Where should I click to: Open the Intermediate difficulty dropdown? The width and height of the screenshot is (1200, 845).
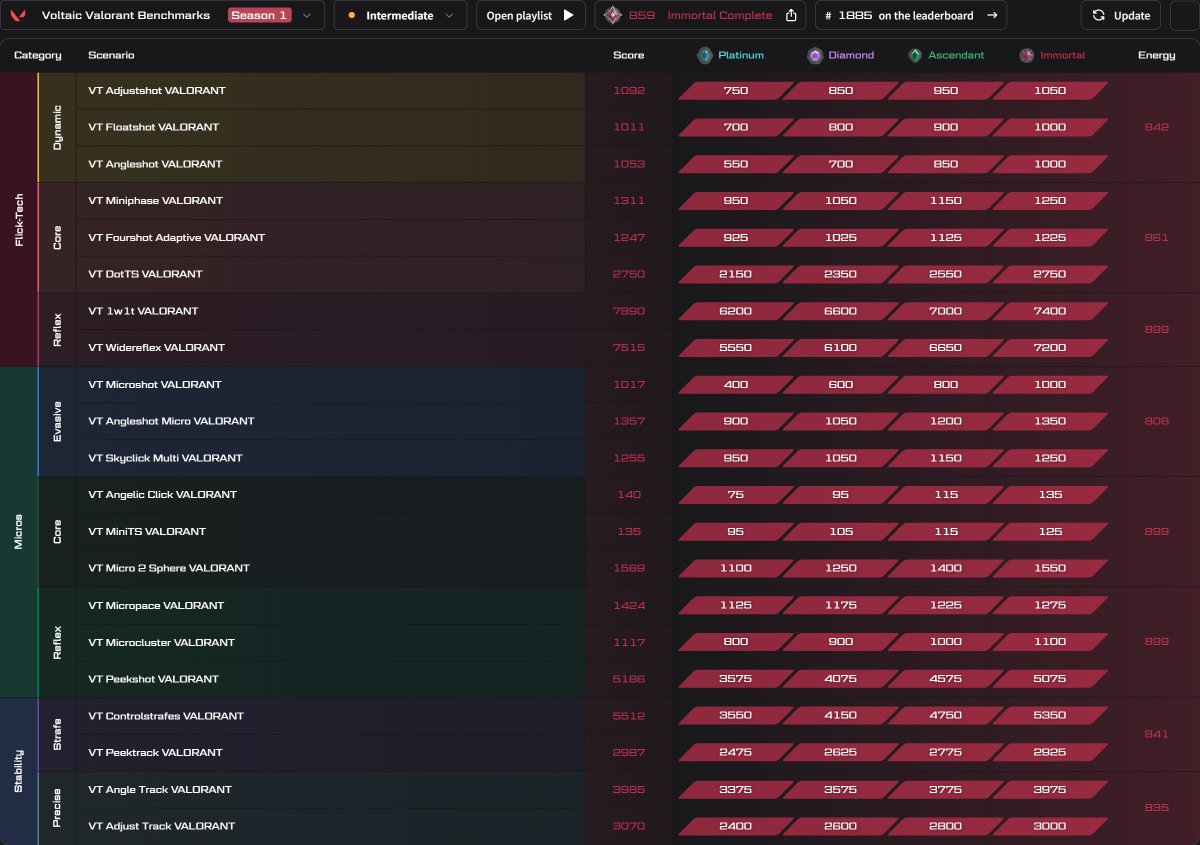click(x=400, y=15)
